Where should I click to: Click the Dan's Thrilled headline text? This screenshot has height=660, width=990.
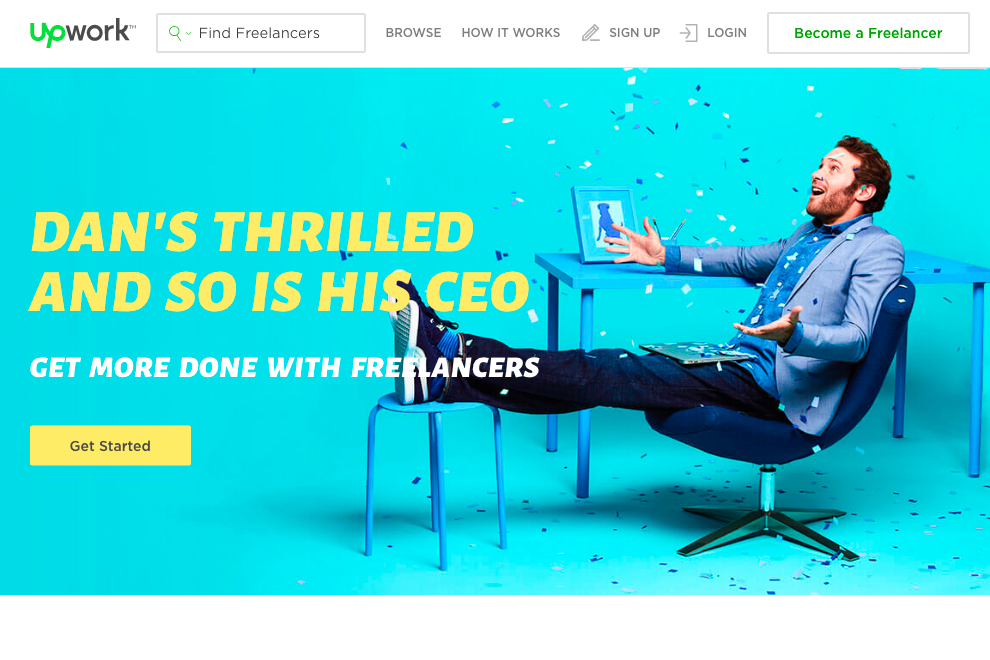point(280,261)
